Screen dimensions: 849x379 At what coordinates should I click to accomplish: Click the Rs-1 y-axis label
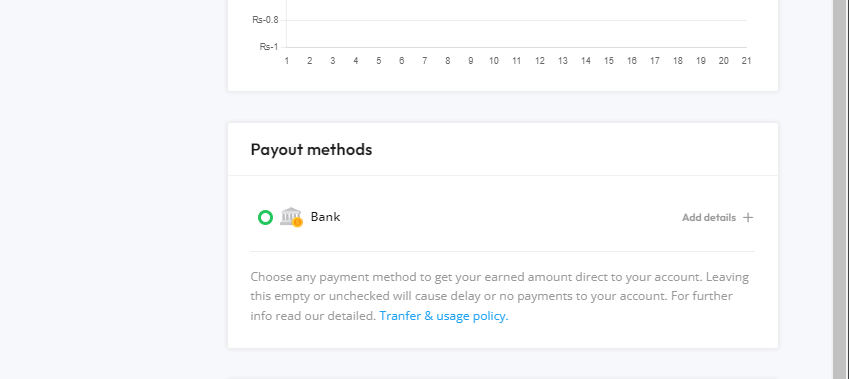pos(269,47)
